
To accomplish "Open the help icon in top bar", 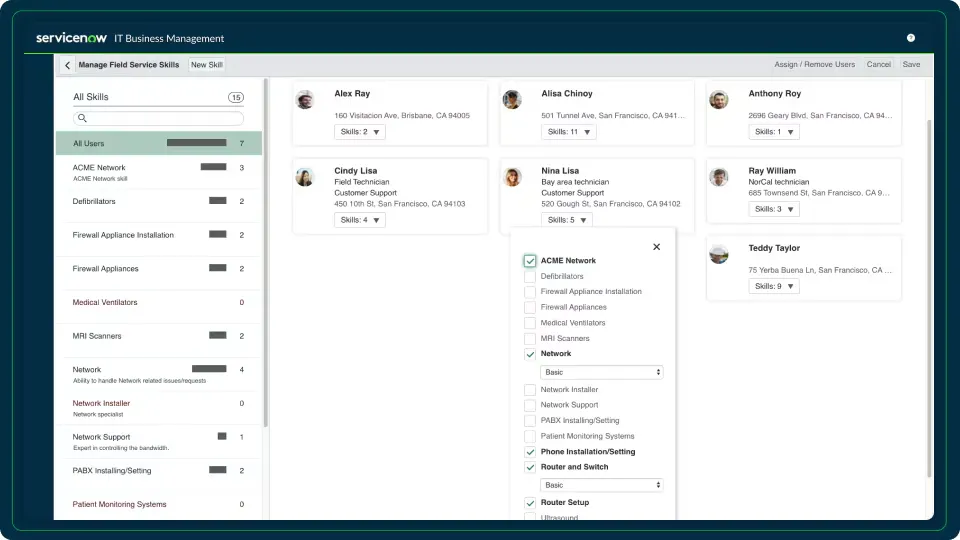I will [x=910, y=38].
